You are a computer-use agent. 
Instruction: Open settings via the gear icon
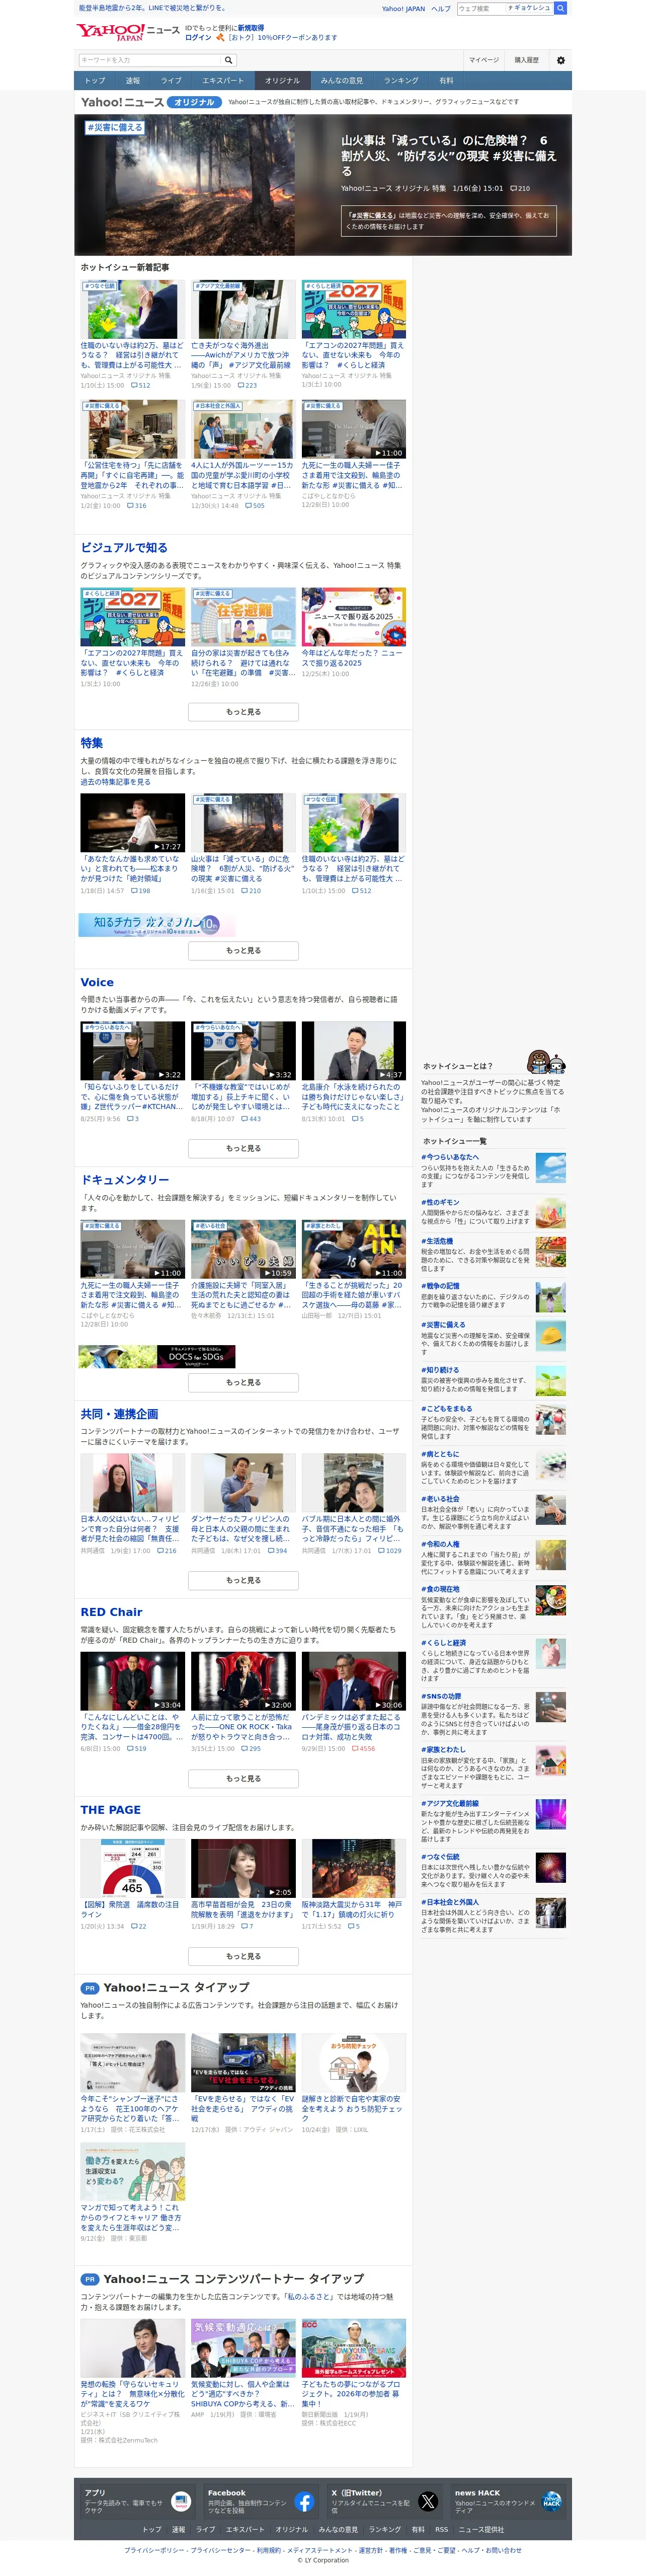click(x=560, y=60)
